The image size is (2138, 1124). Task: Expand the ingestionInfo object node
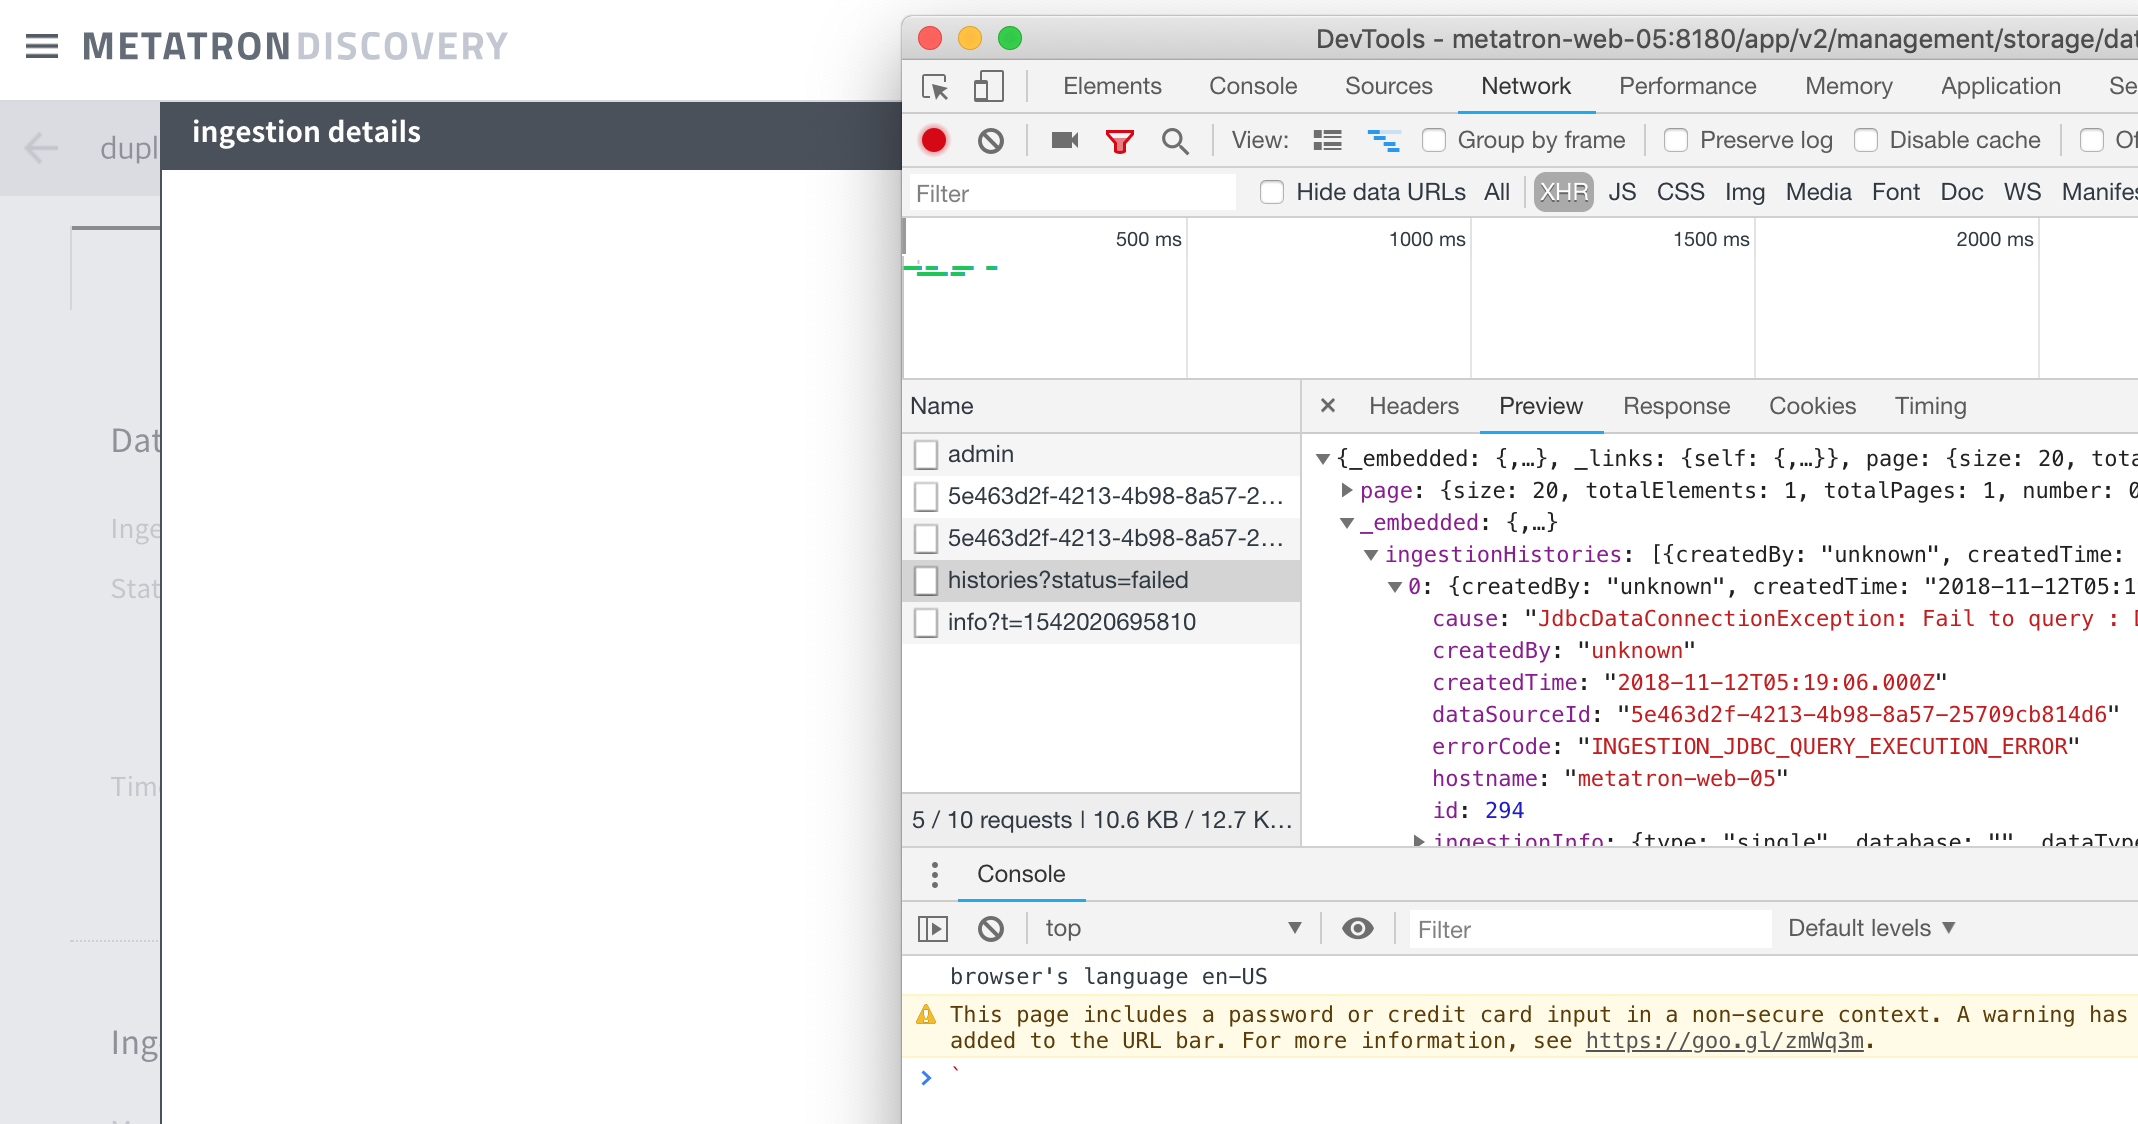pyautogui.click(x=1421, y=840)
